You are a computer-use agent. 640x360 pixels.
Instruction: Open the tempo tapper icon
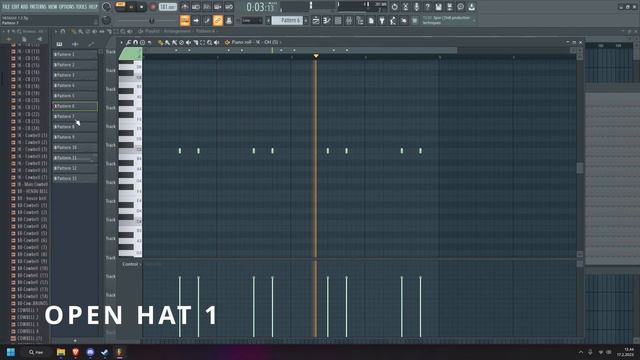(x=393, y=20)
